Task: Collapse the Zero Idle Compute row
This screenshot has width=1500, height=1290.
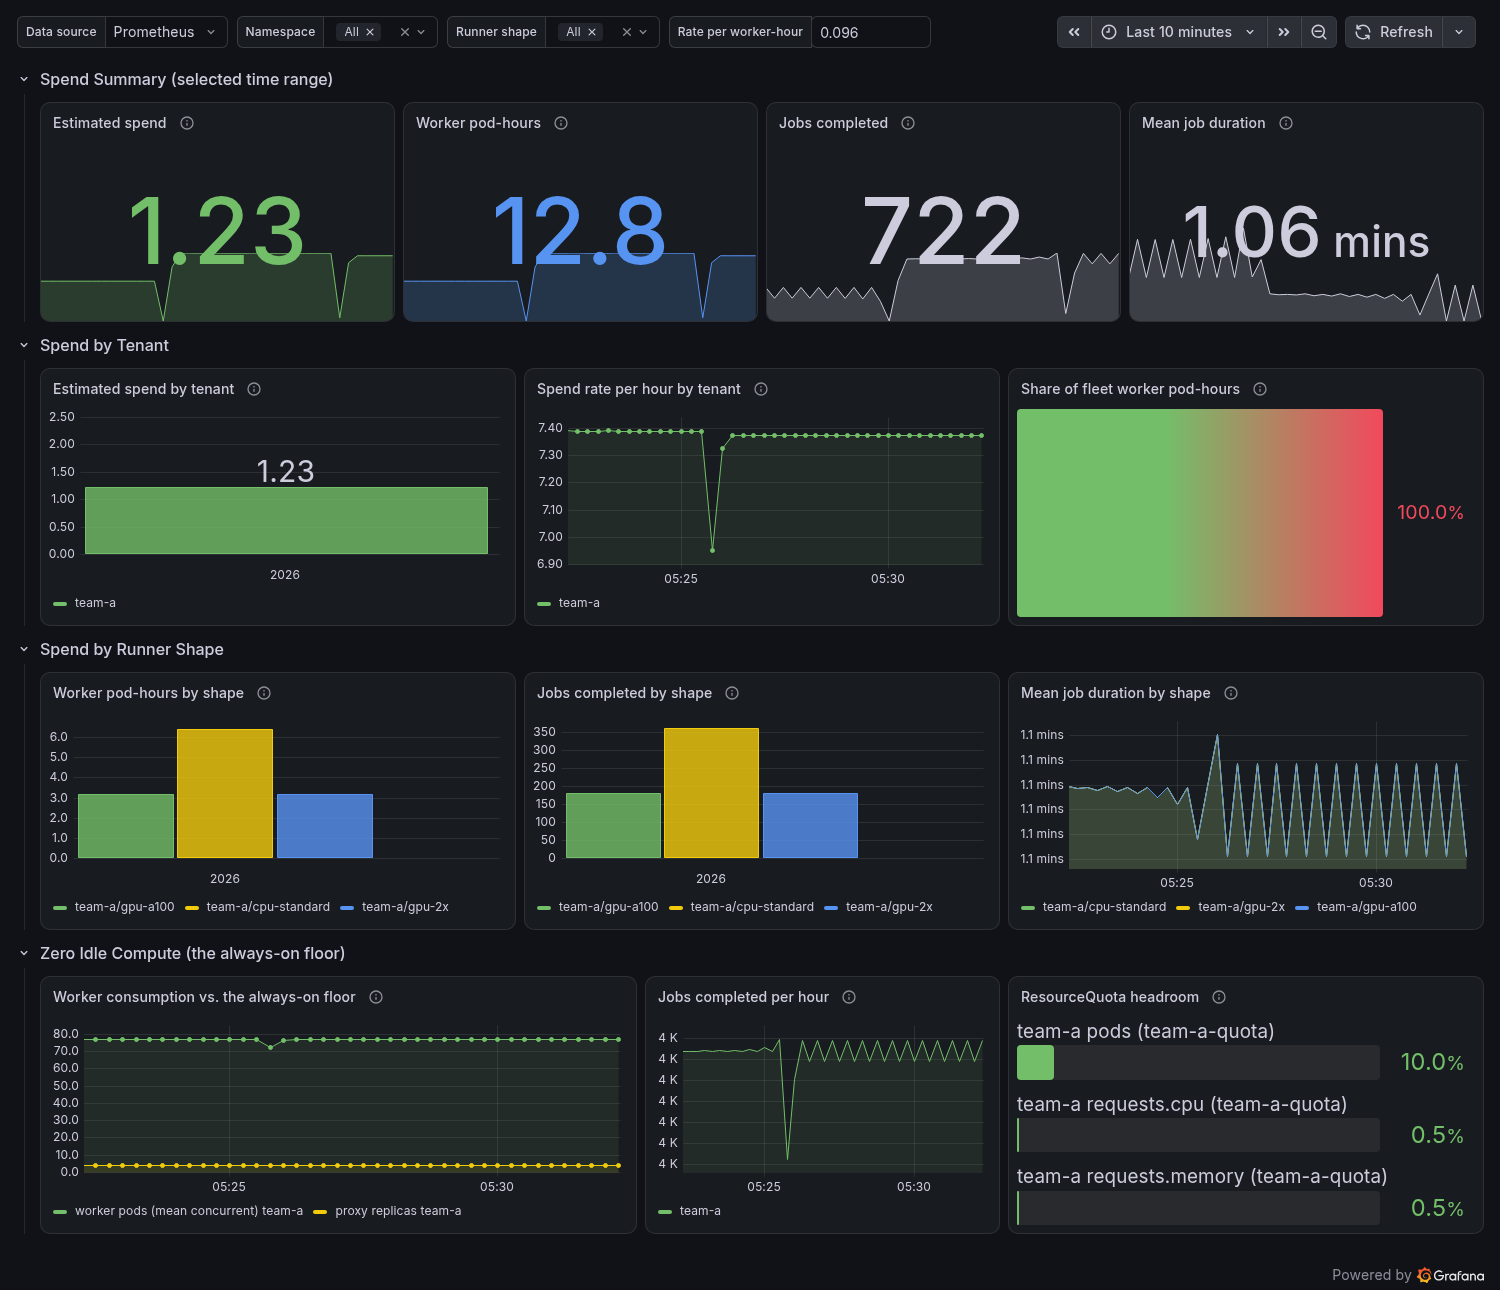Action: [x=24, y=953]
